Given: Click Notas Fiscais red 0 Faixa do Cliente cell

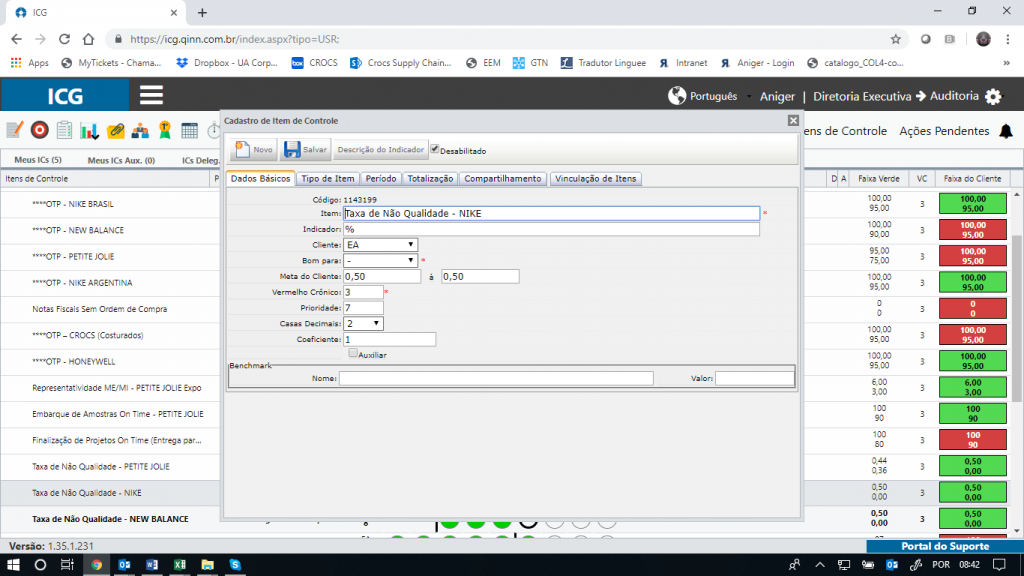Looking at the screenshot, I should tap(972, 308).
